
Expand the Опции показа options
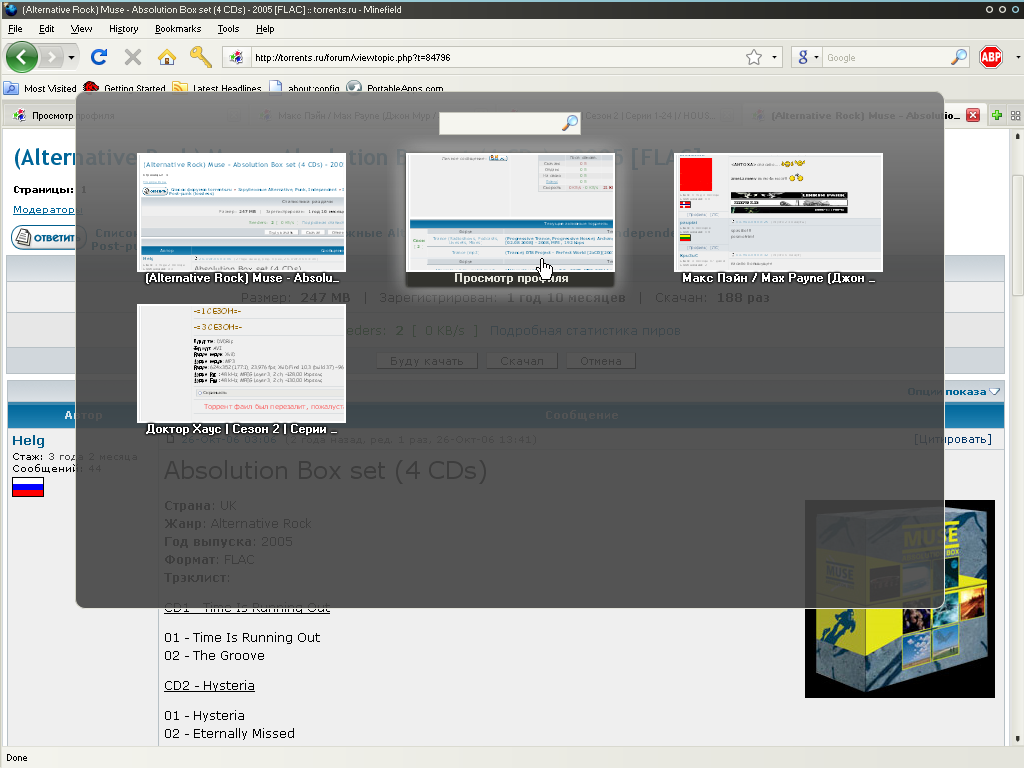[953, 392]
